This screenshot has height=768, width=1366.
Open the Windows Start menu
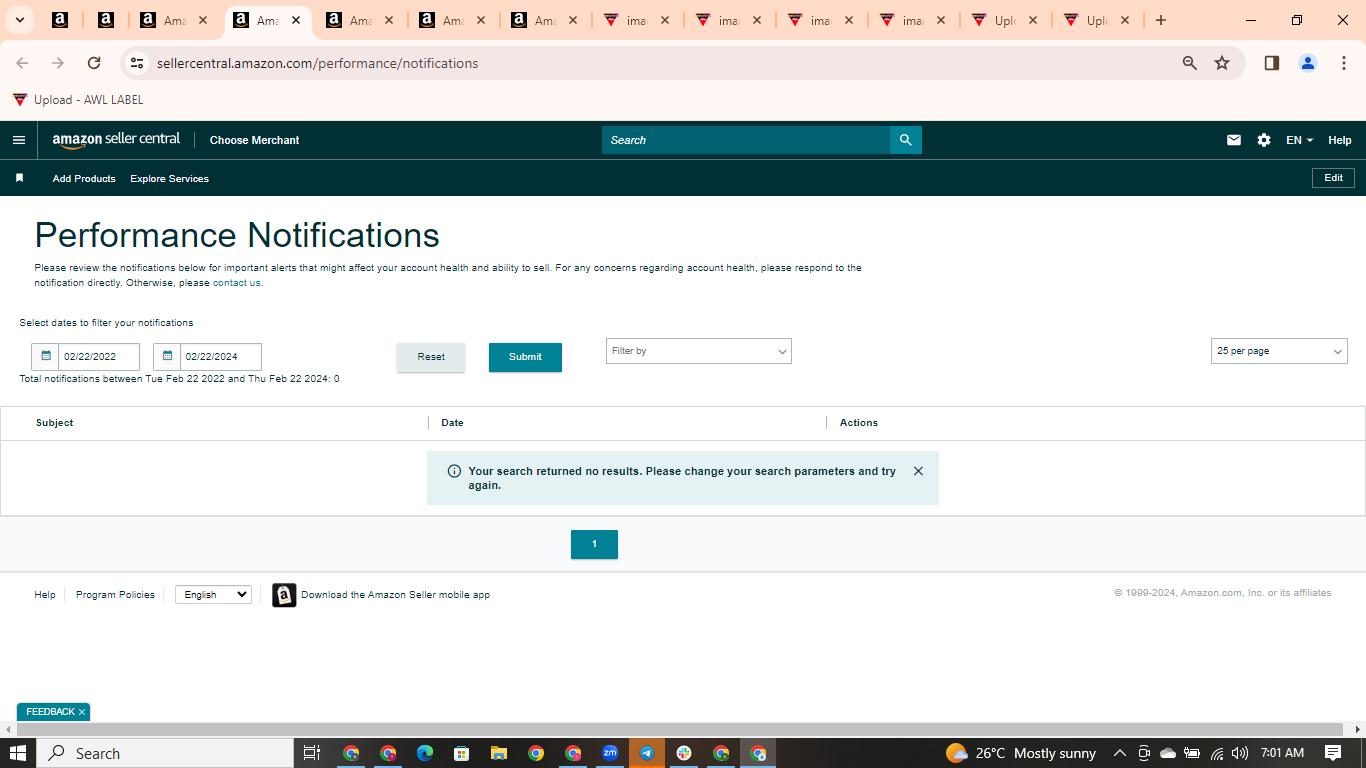(x=18, y=753)
